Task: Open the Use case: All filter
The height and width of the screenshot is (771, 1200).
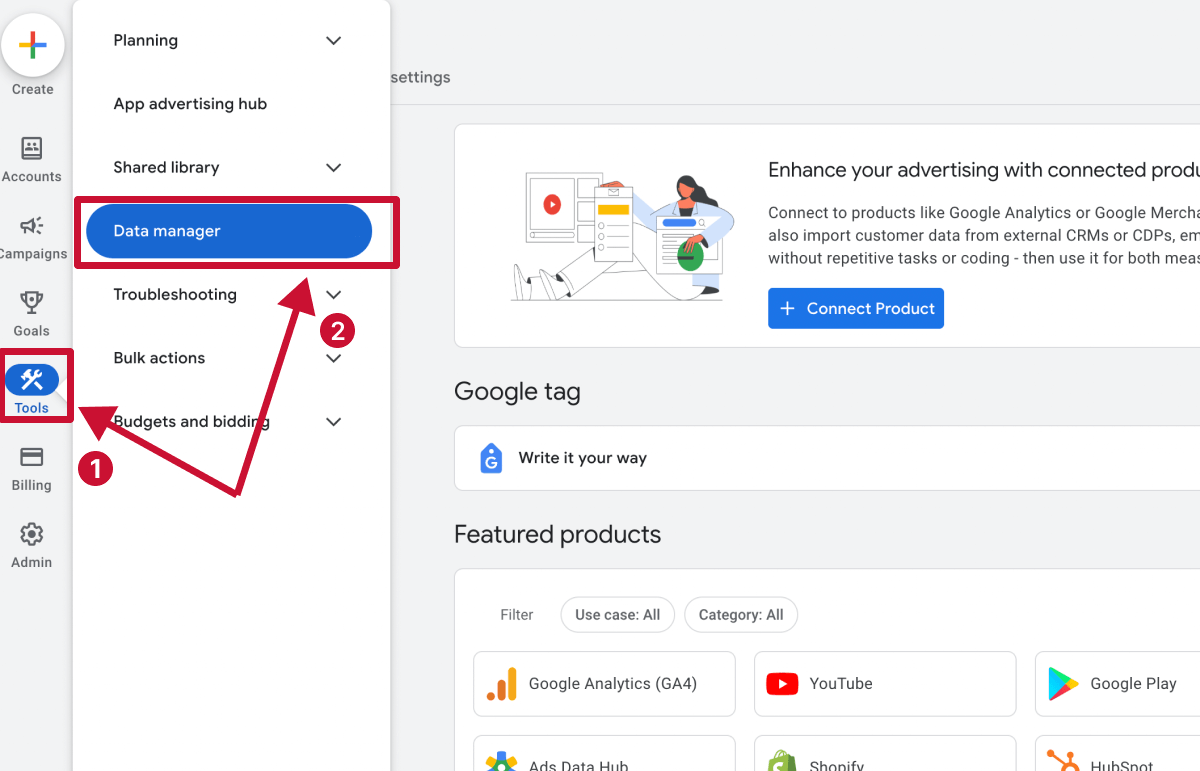Action: click(618, 615)
